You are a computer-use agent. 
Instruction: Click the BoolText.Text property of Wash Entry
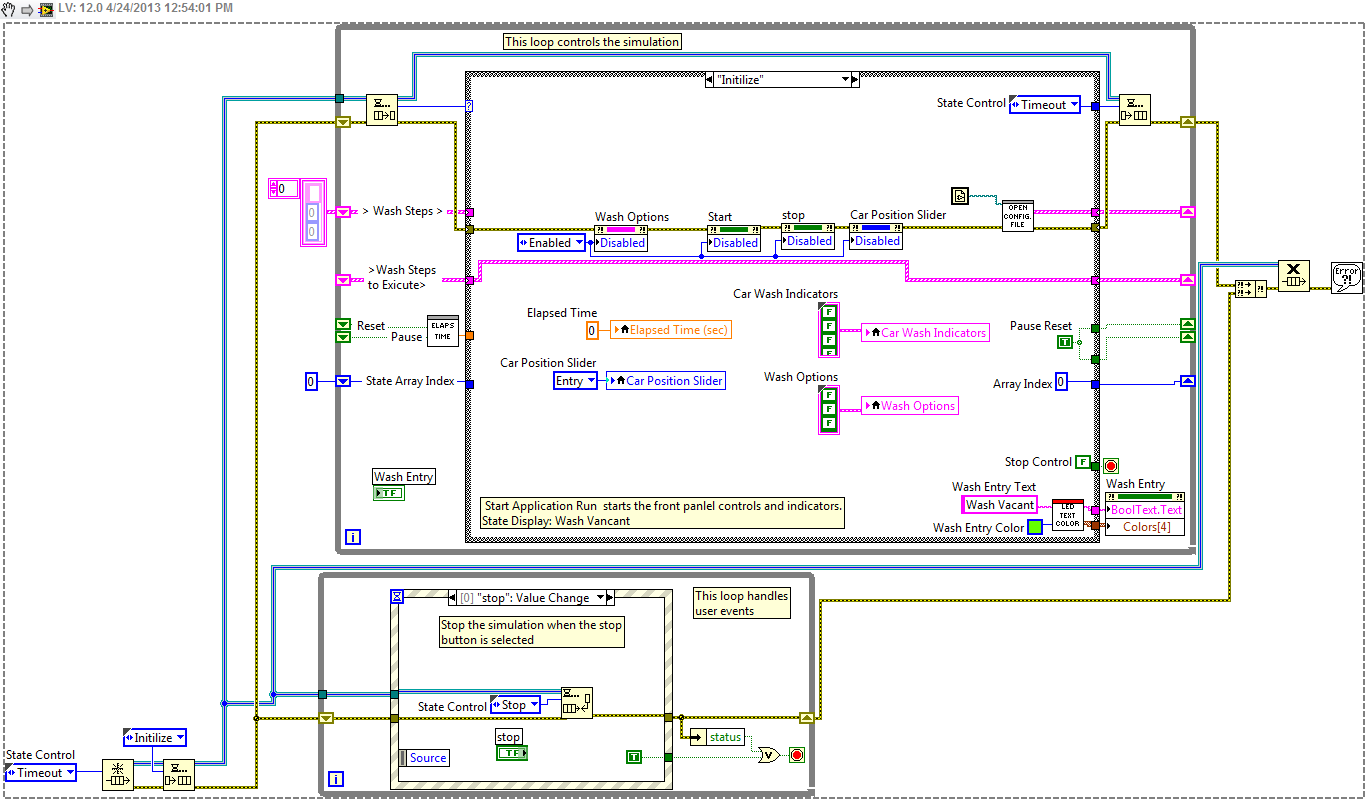1145,509
